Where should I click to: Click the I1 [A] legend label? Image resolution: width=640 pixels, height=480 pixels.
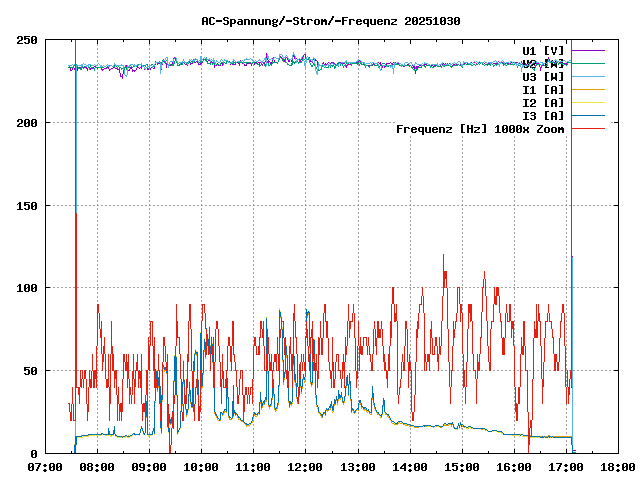[543, 89]
